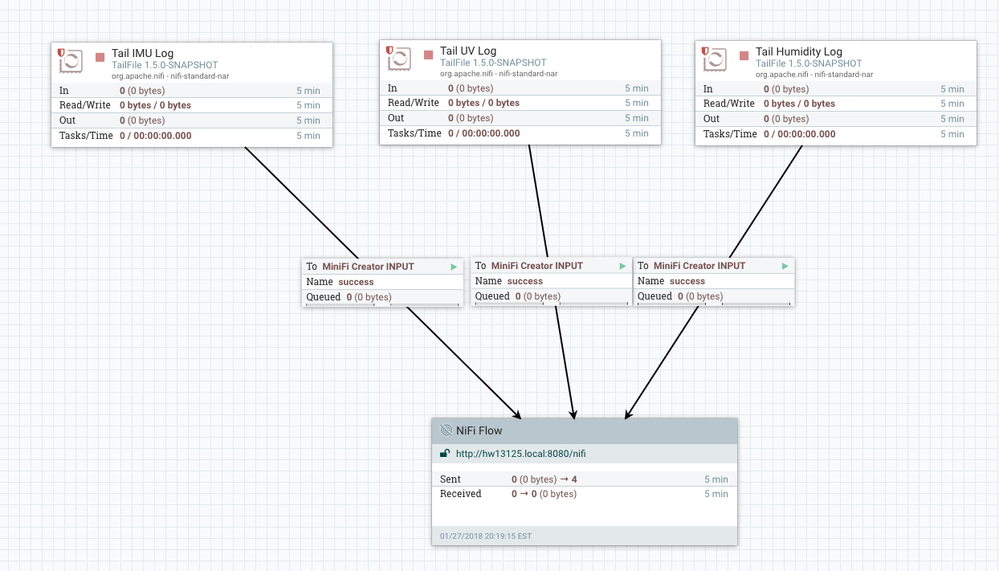Select the Tail Humidity Log processor title
The image size is (999, 571).
[x=798, y=52]
